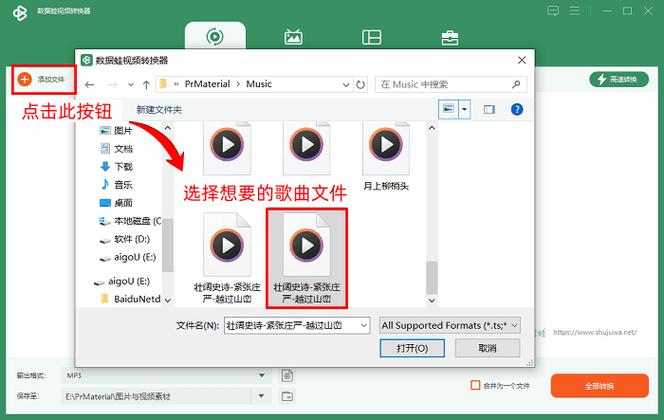
Task: Go back in the file dialog
Action: coord(89,85)
